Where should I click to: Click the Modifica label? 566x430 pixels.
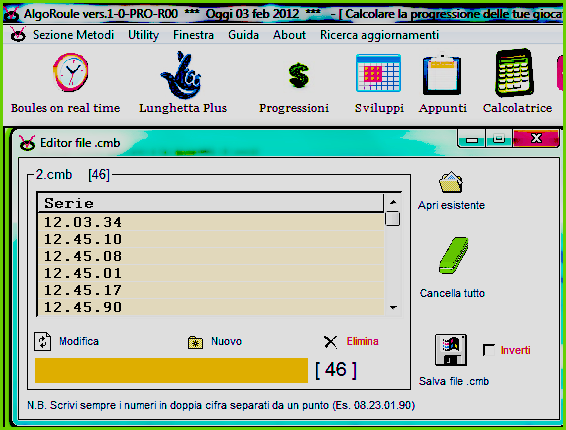tap(79, 341)
